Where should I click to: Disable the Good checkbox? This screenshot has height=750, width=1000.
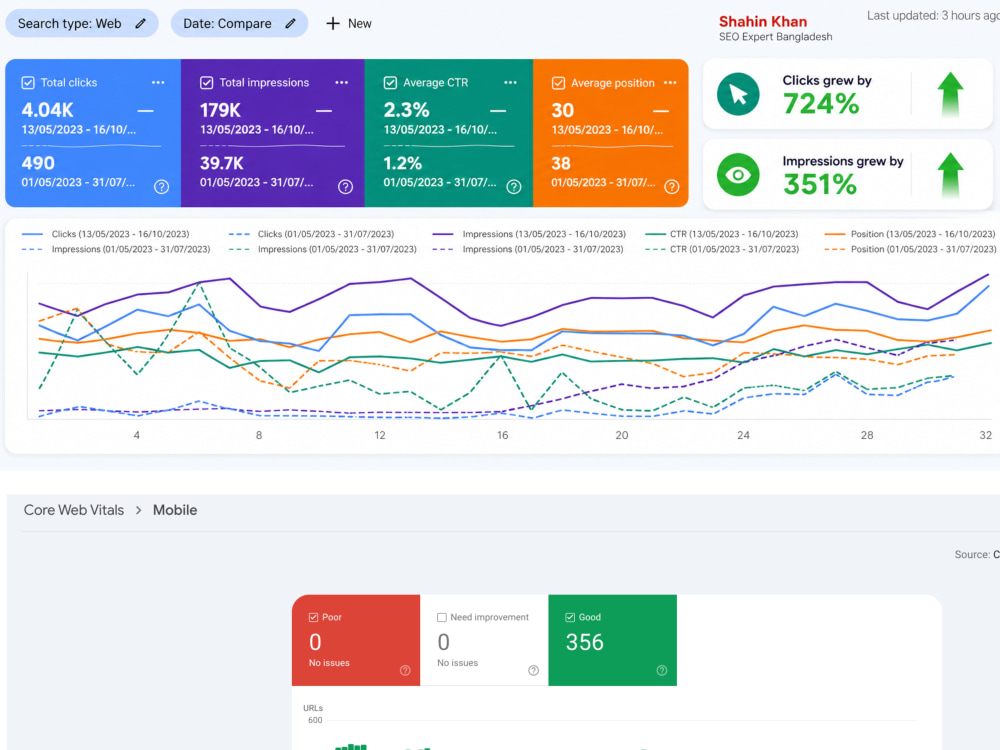click(570, 617)
